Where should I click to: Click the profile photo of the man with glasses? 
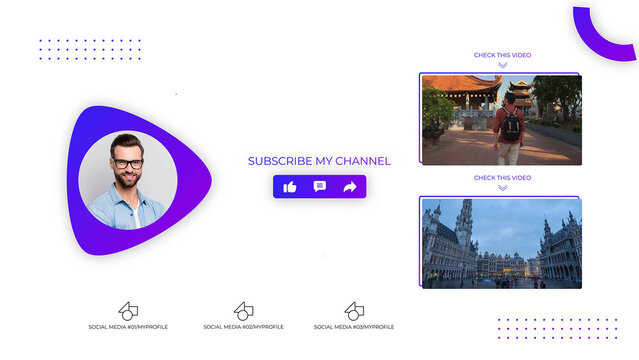coord(128,180)
